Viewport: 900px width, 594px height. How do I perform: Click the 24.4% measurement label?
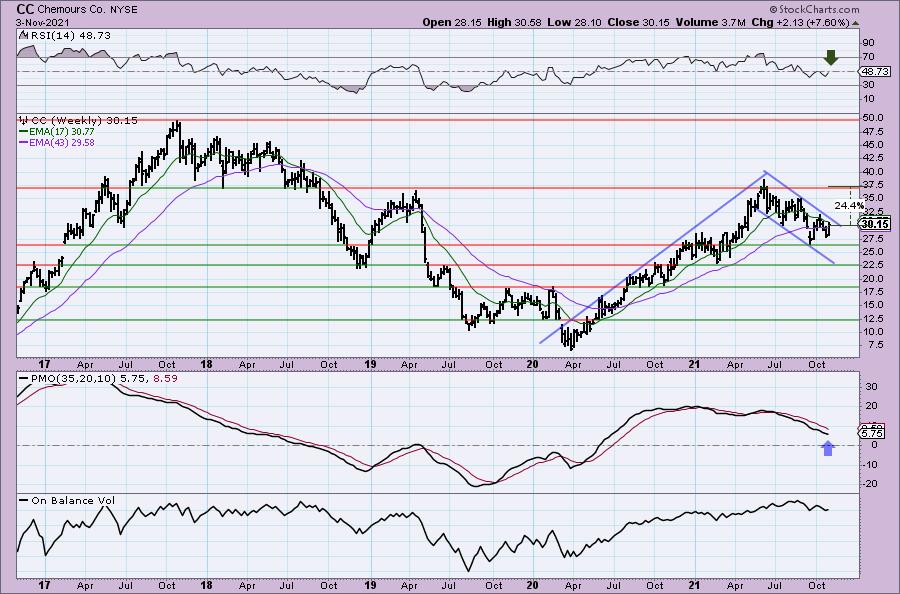tap(849, 205)
